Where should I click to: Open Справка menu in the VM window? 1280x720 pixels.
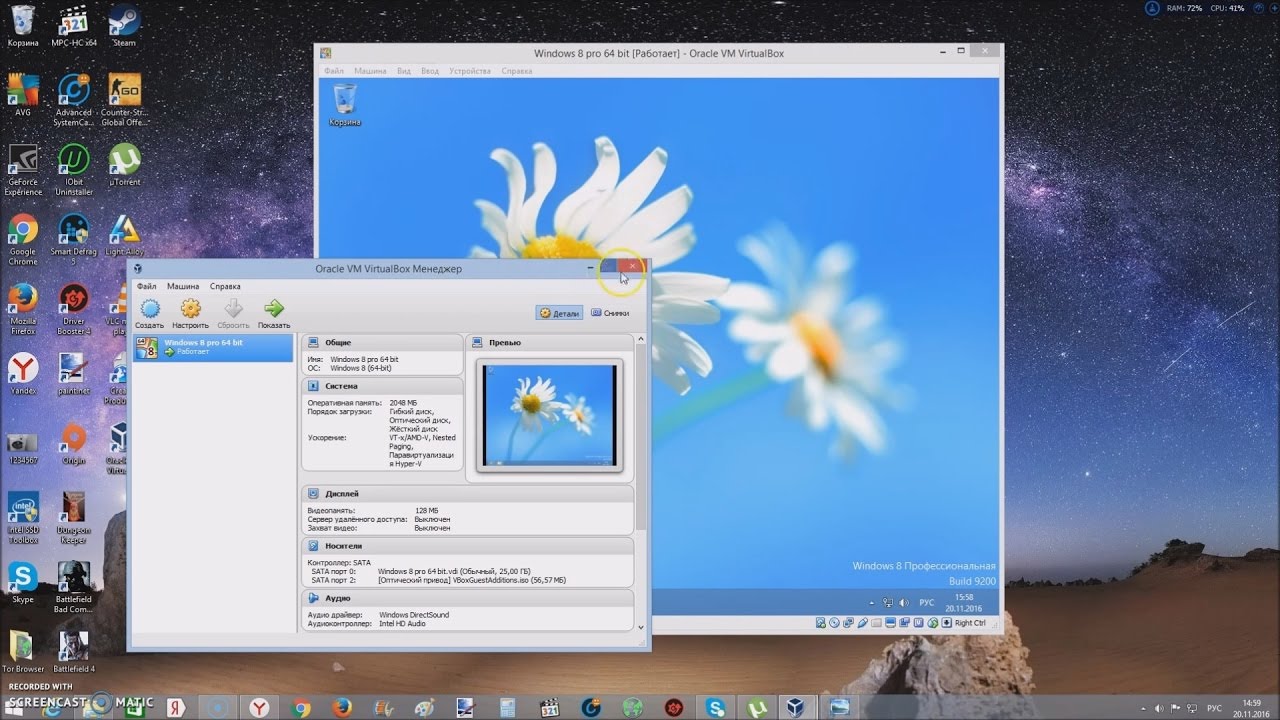tap(517, 71)
